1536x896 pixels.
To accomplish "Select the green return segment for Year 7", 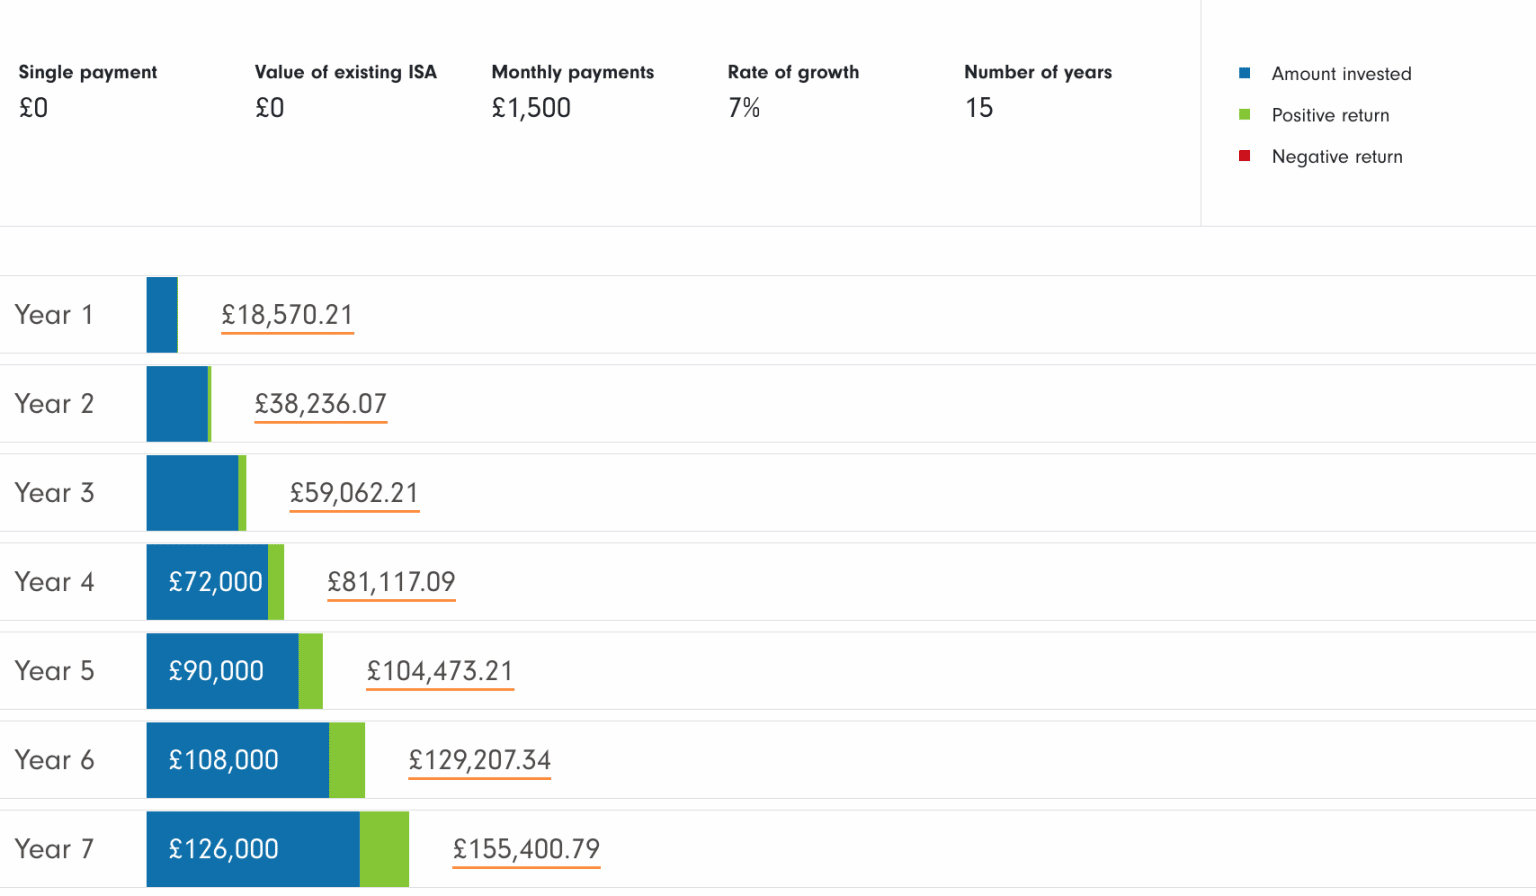I will pos(384,849).
